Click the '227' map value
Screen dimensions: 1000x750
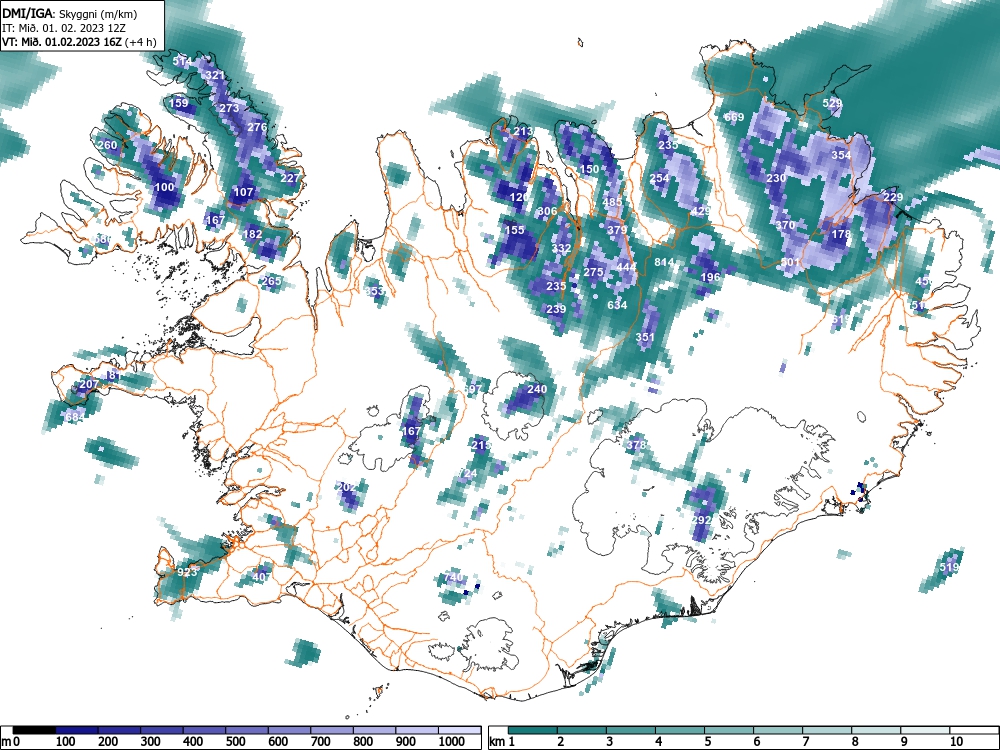pyautogui.click(x=290, y=178)
